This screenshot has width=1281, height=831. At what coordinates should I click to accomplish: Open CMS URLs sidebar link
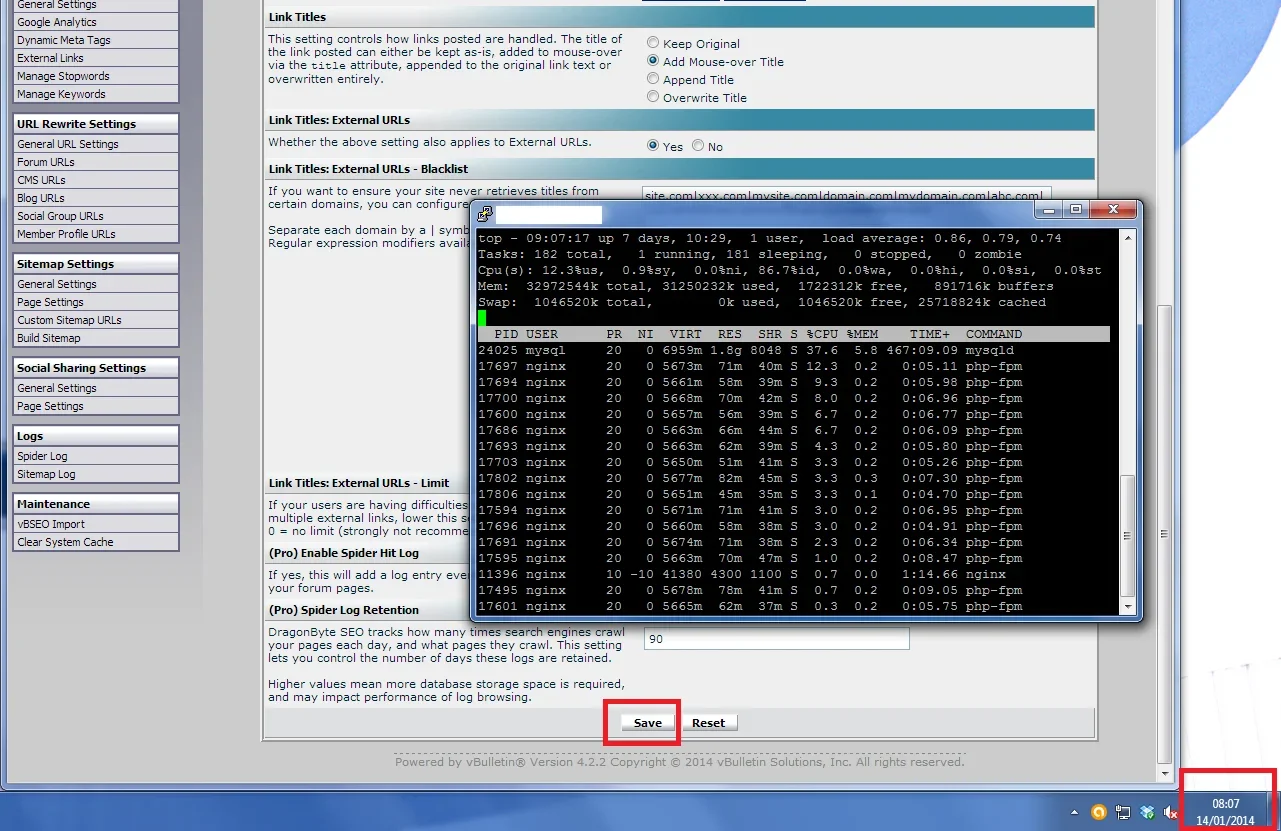(41, 180)
